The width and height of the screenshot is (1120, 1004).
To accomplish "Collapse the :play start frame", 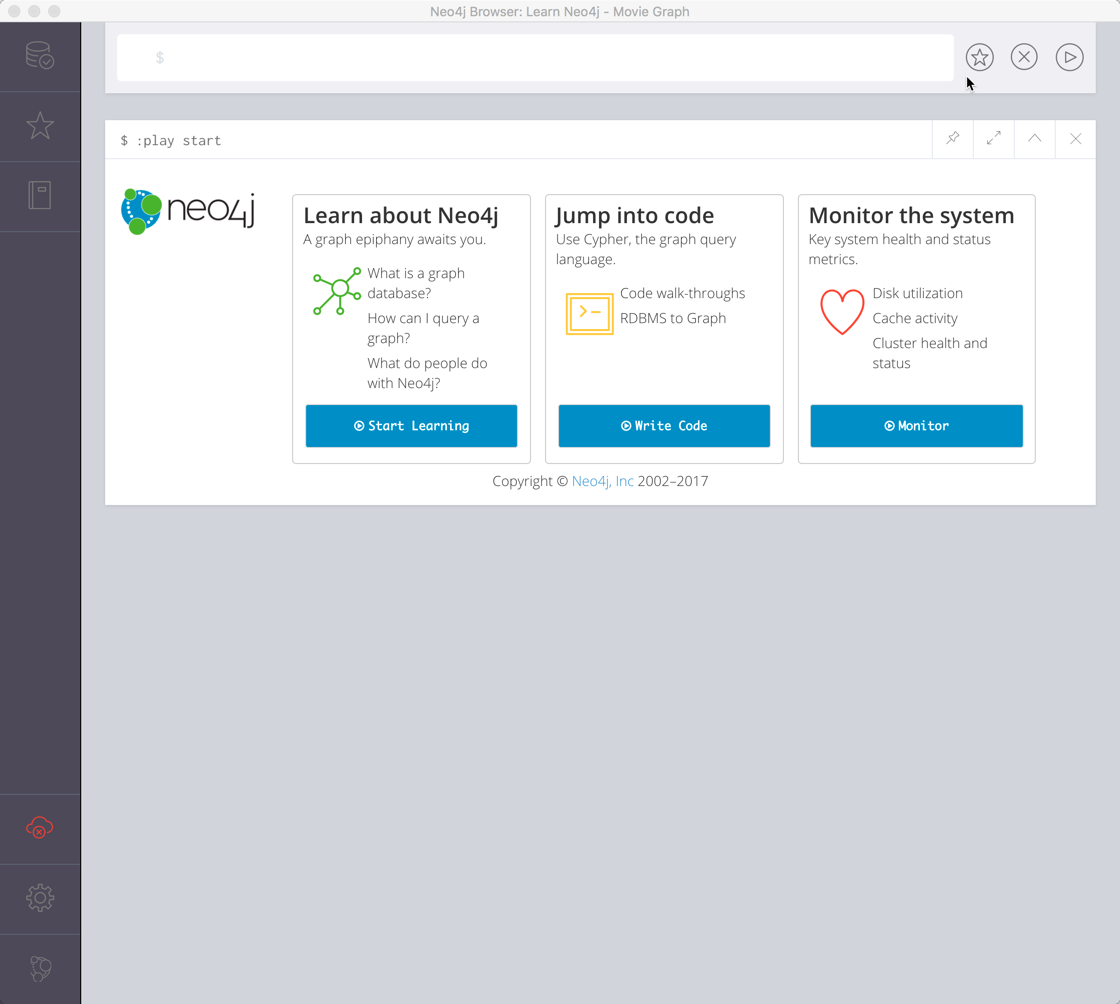I will coord(1034,139).
